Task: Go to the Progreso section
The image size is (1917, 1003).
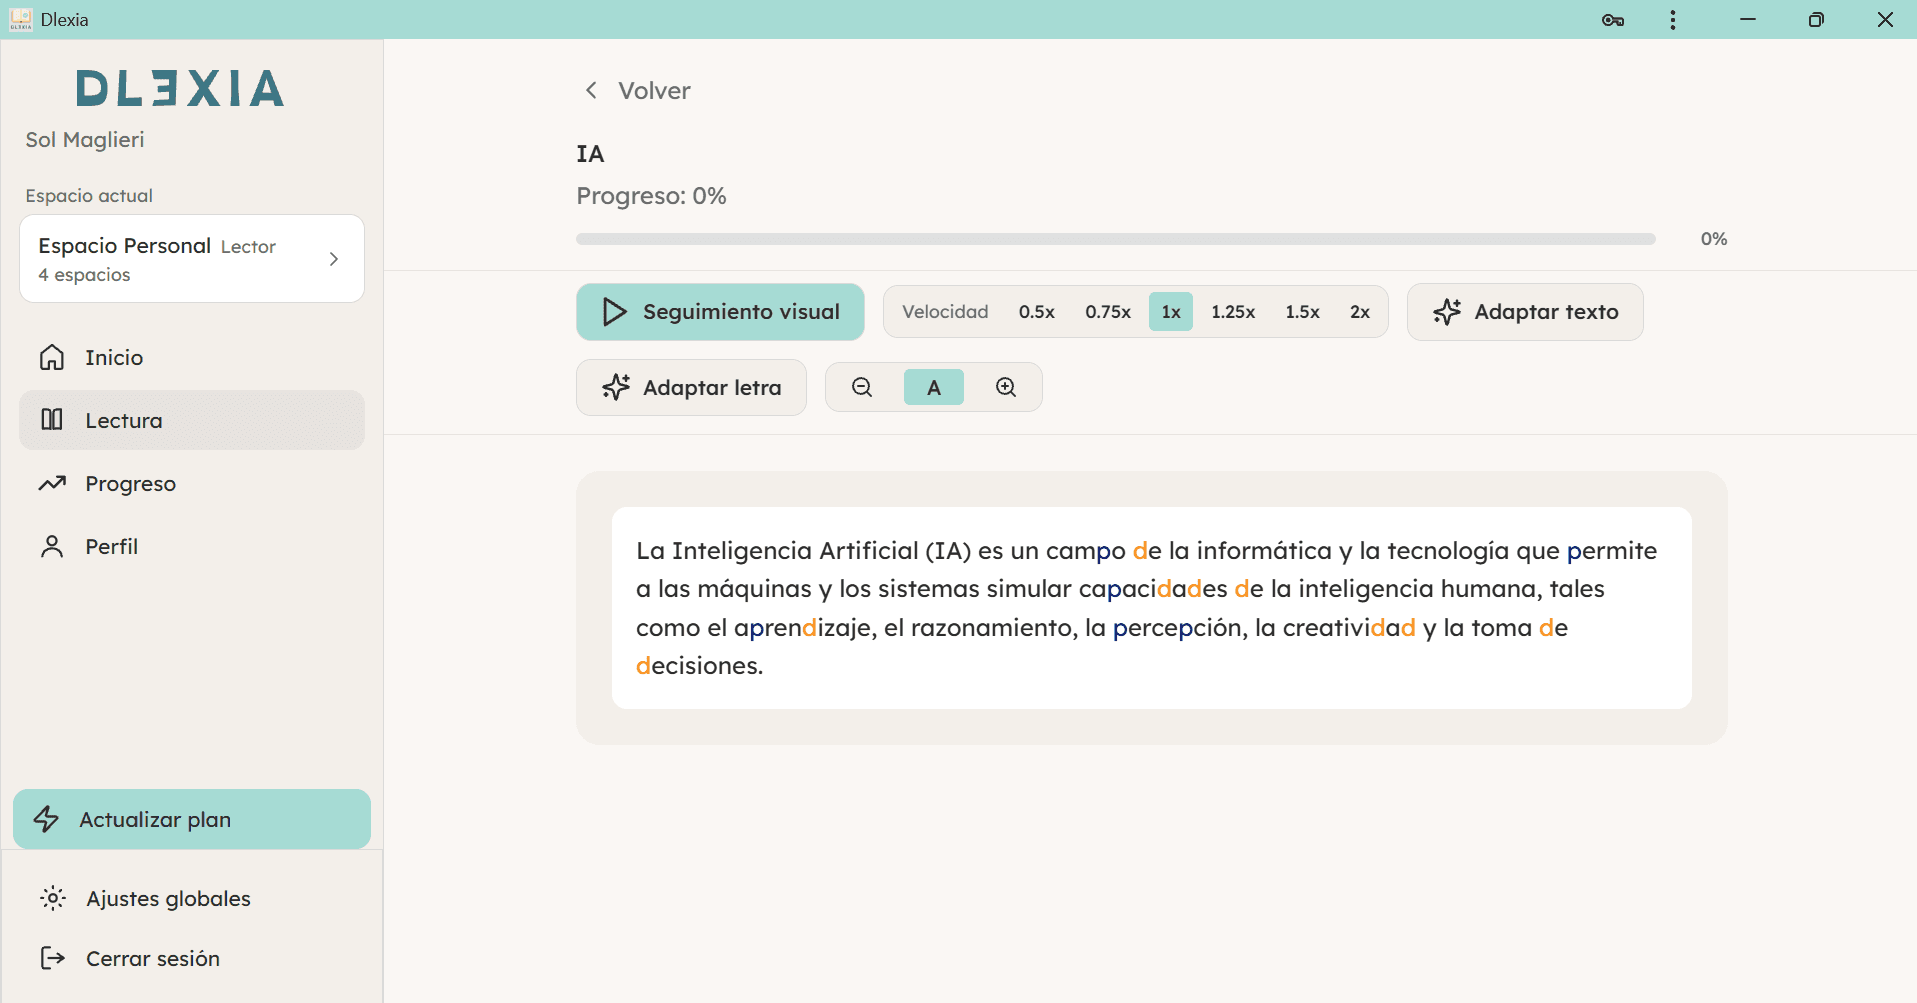Action: tap(192, 483)
